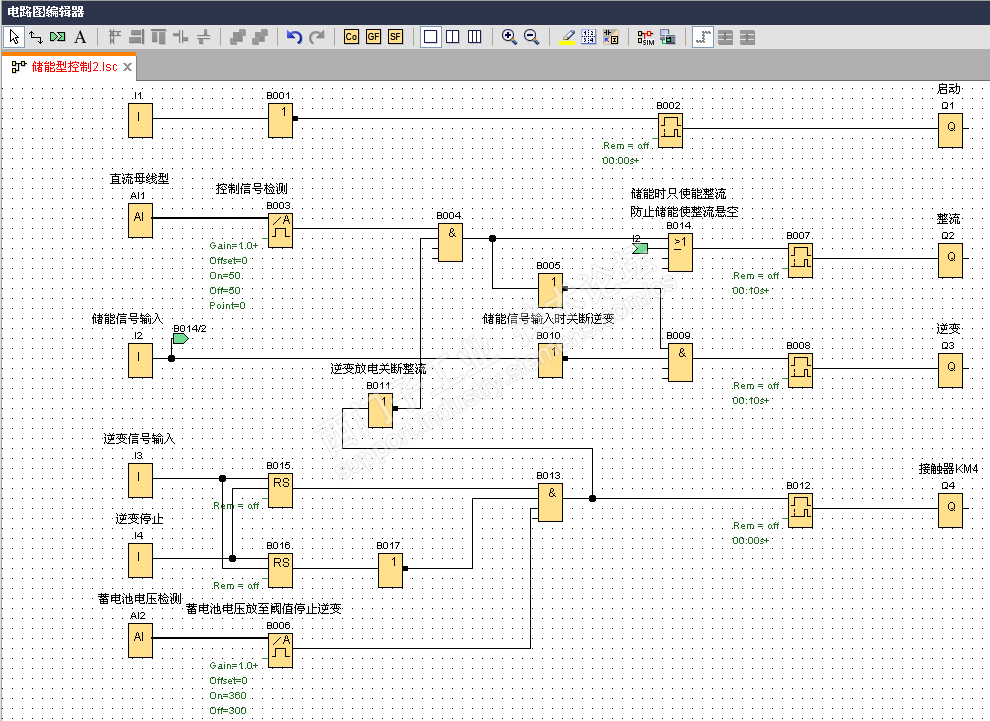This screenshot has width=990, height=721.
Task: Click the send to back icon
Action: (259, 37)
